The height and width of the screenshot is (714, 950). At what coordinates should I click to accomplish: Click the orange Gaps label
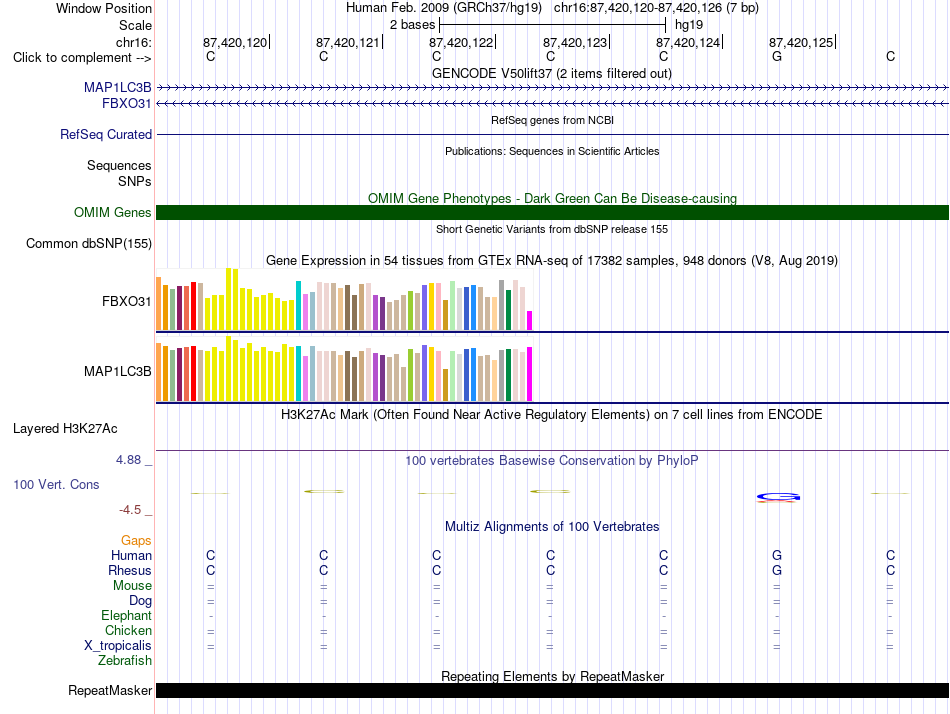[x=136, y=540]
